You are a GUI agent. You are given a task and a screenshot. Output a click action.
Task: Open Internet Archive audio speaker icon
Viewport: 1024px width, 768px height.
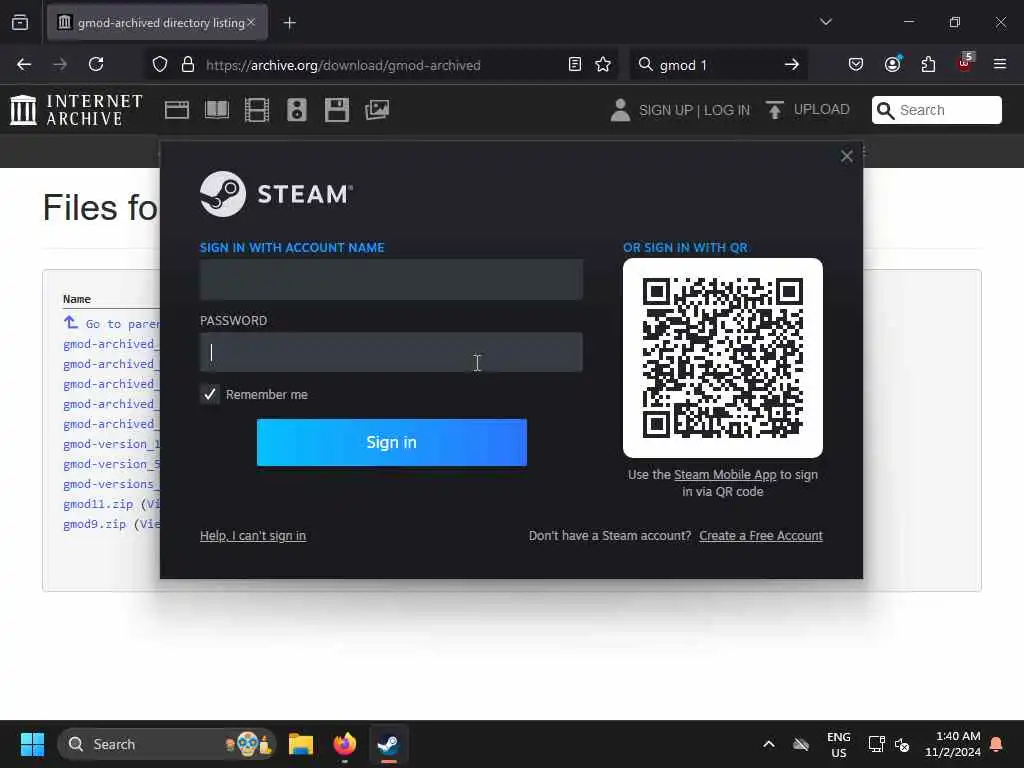click(x=296, y=110)
